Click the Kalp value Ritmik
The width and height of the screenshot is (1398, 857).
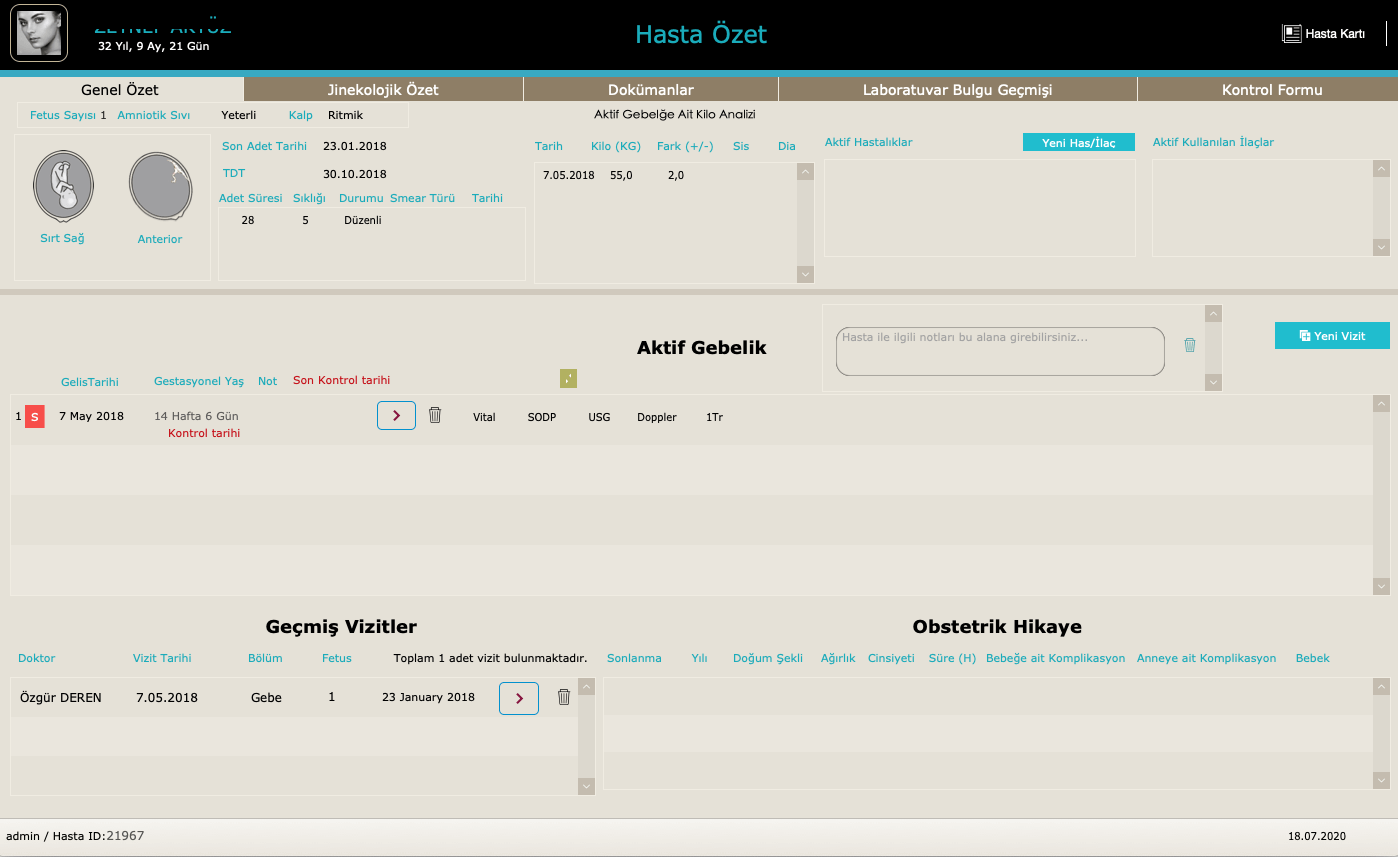tap(345, 115)
